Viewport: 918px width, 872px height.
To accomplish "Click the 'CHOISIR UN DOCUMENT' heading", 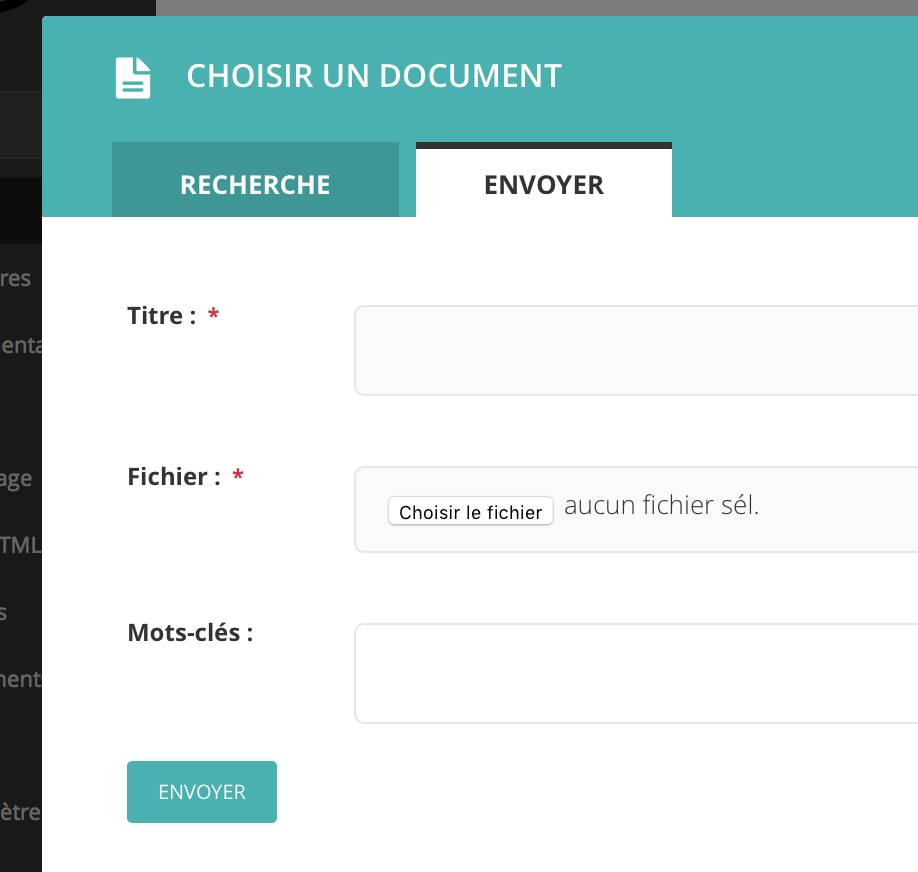I will pos(374,76).
